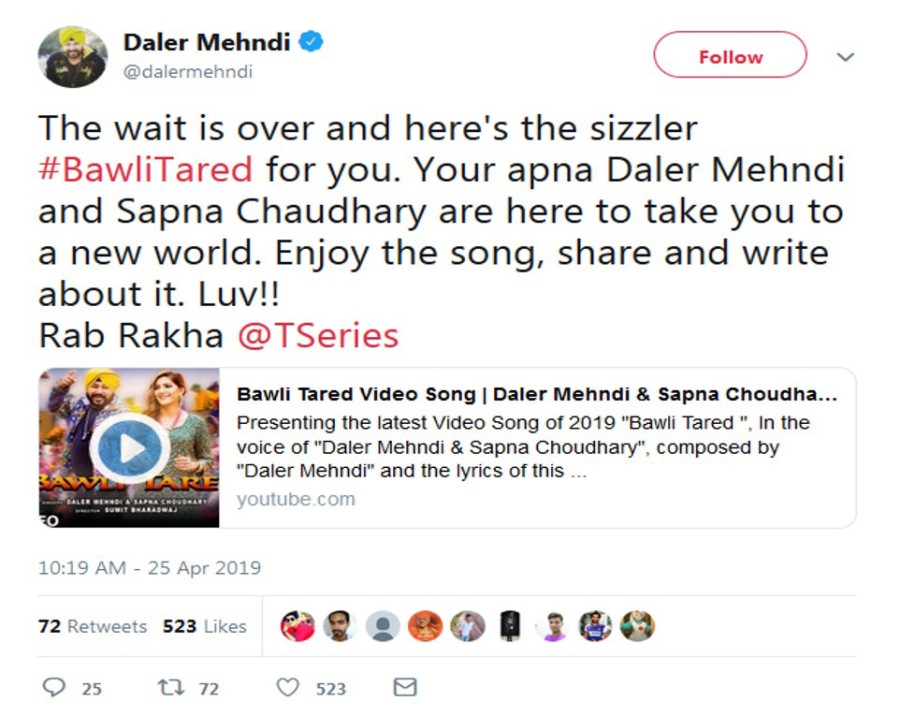Open the 10:19 AM - 25 Apr 2019 timestamp
Screen dimensions: 900x716
149,568
